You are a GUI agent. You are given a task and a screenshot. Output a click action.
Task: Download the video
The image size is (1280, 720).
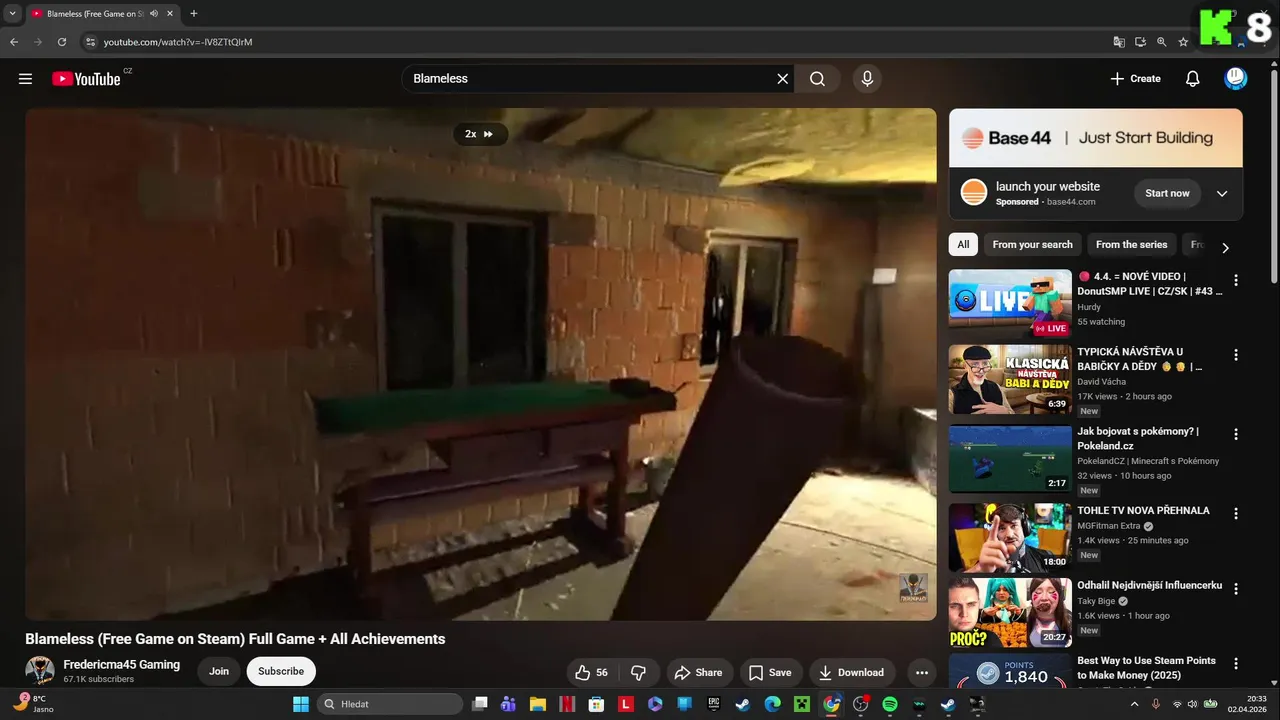[852, 672]
